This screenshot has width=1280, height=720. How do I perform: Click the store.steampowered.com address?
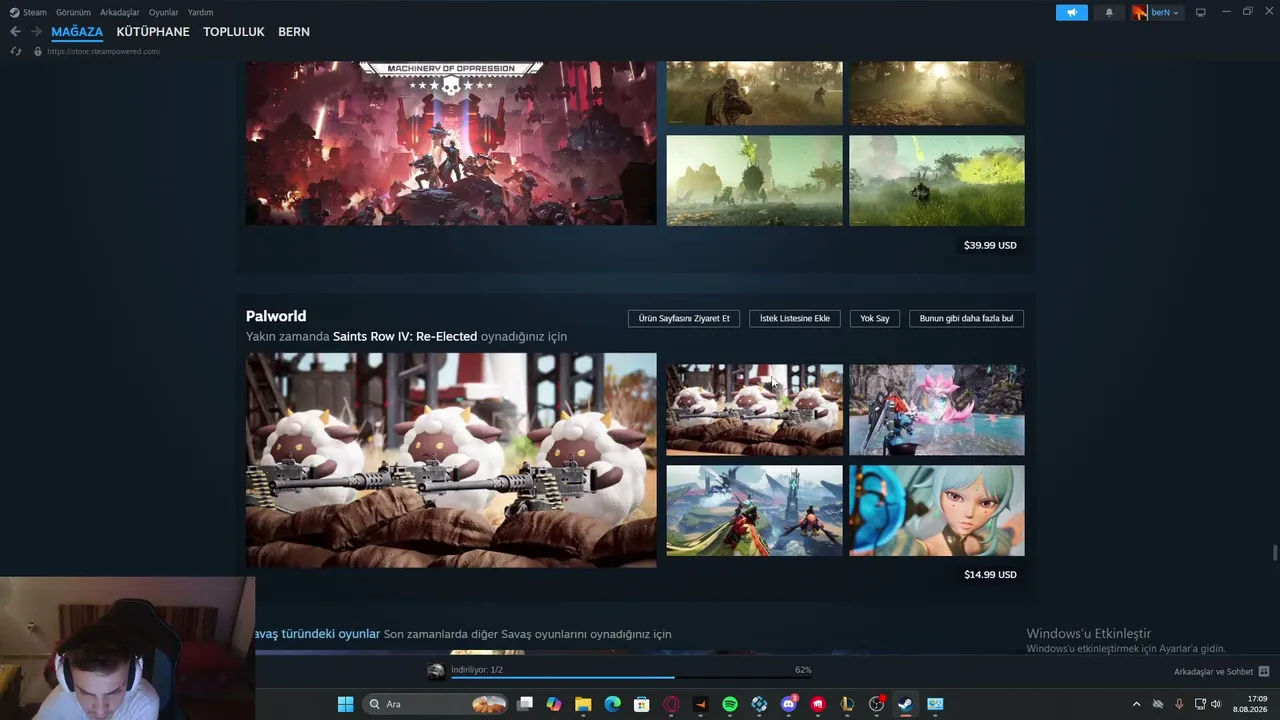click(103, 51)
